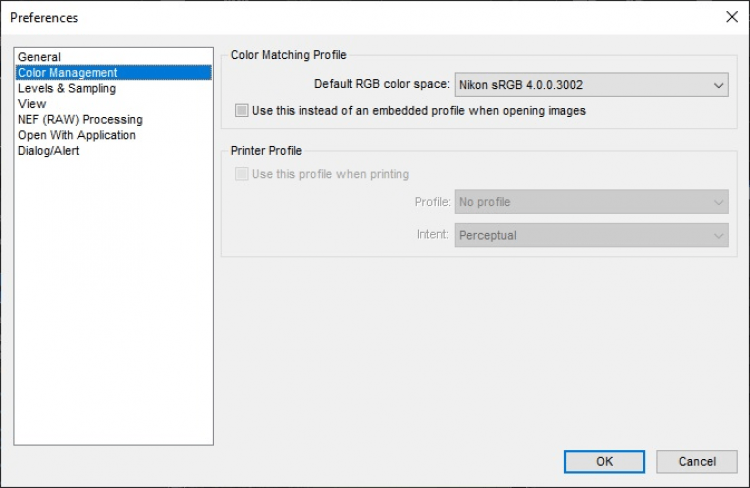
Task: Confirm the preferences with OK
Action: coord(604,461)
